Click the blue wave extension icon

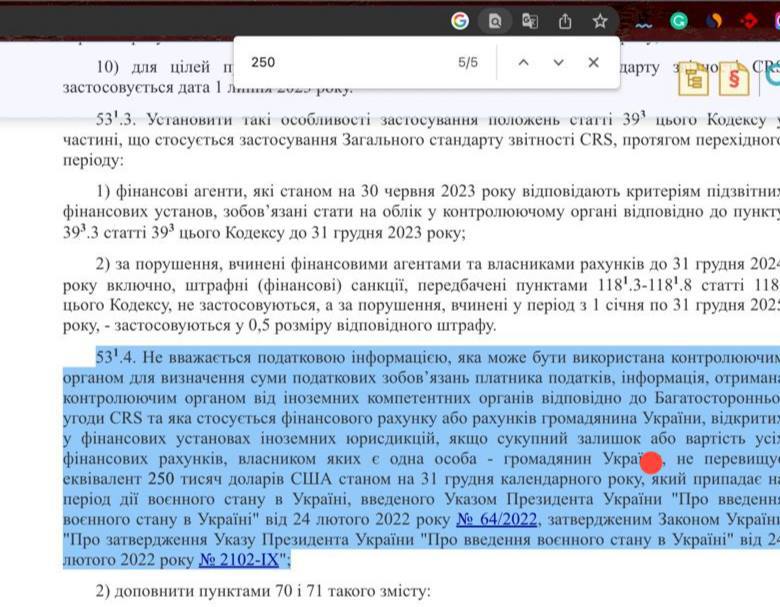644,21
